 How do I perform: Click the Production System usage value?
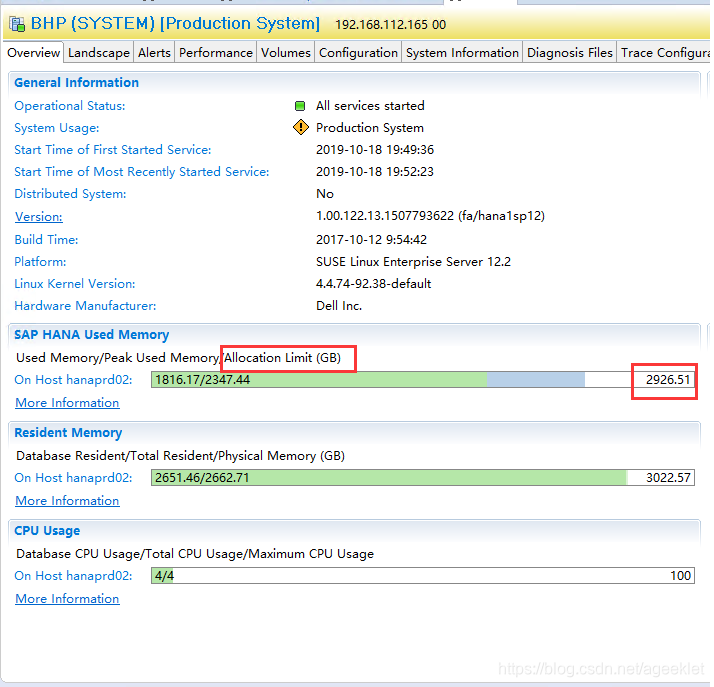tap(370, 128)
